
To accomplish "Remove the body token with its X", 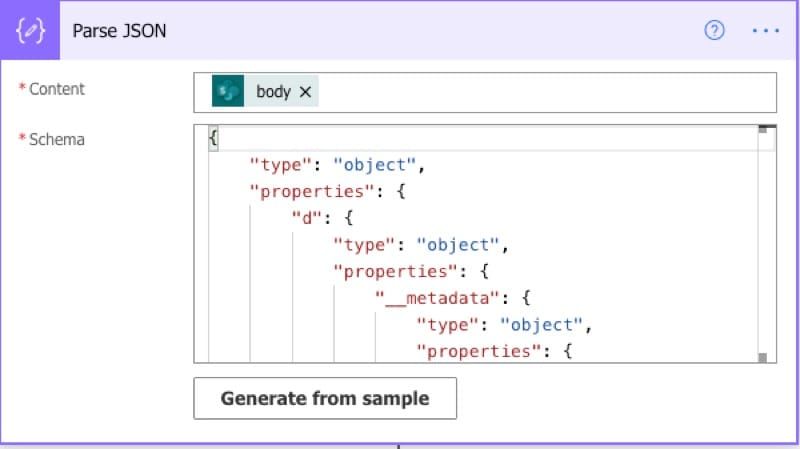I will pos(306,92).
